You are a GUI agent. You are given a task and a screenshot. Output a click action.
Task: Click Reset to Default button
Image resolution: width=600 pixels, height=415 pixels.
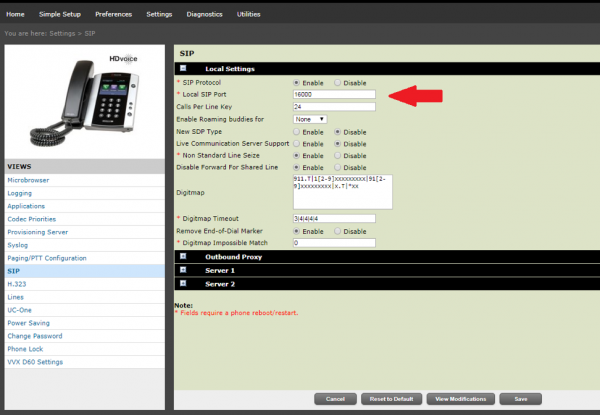pyautogui.click(x=391, y=399)
